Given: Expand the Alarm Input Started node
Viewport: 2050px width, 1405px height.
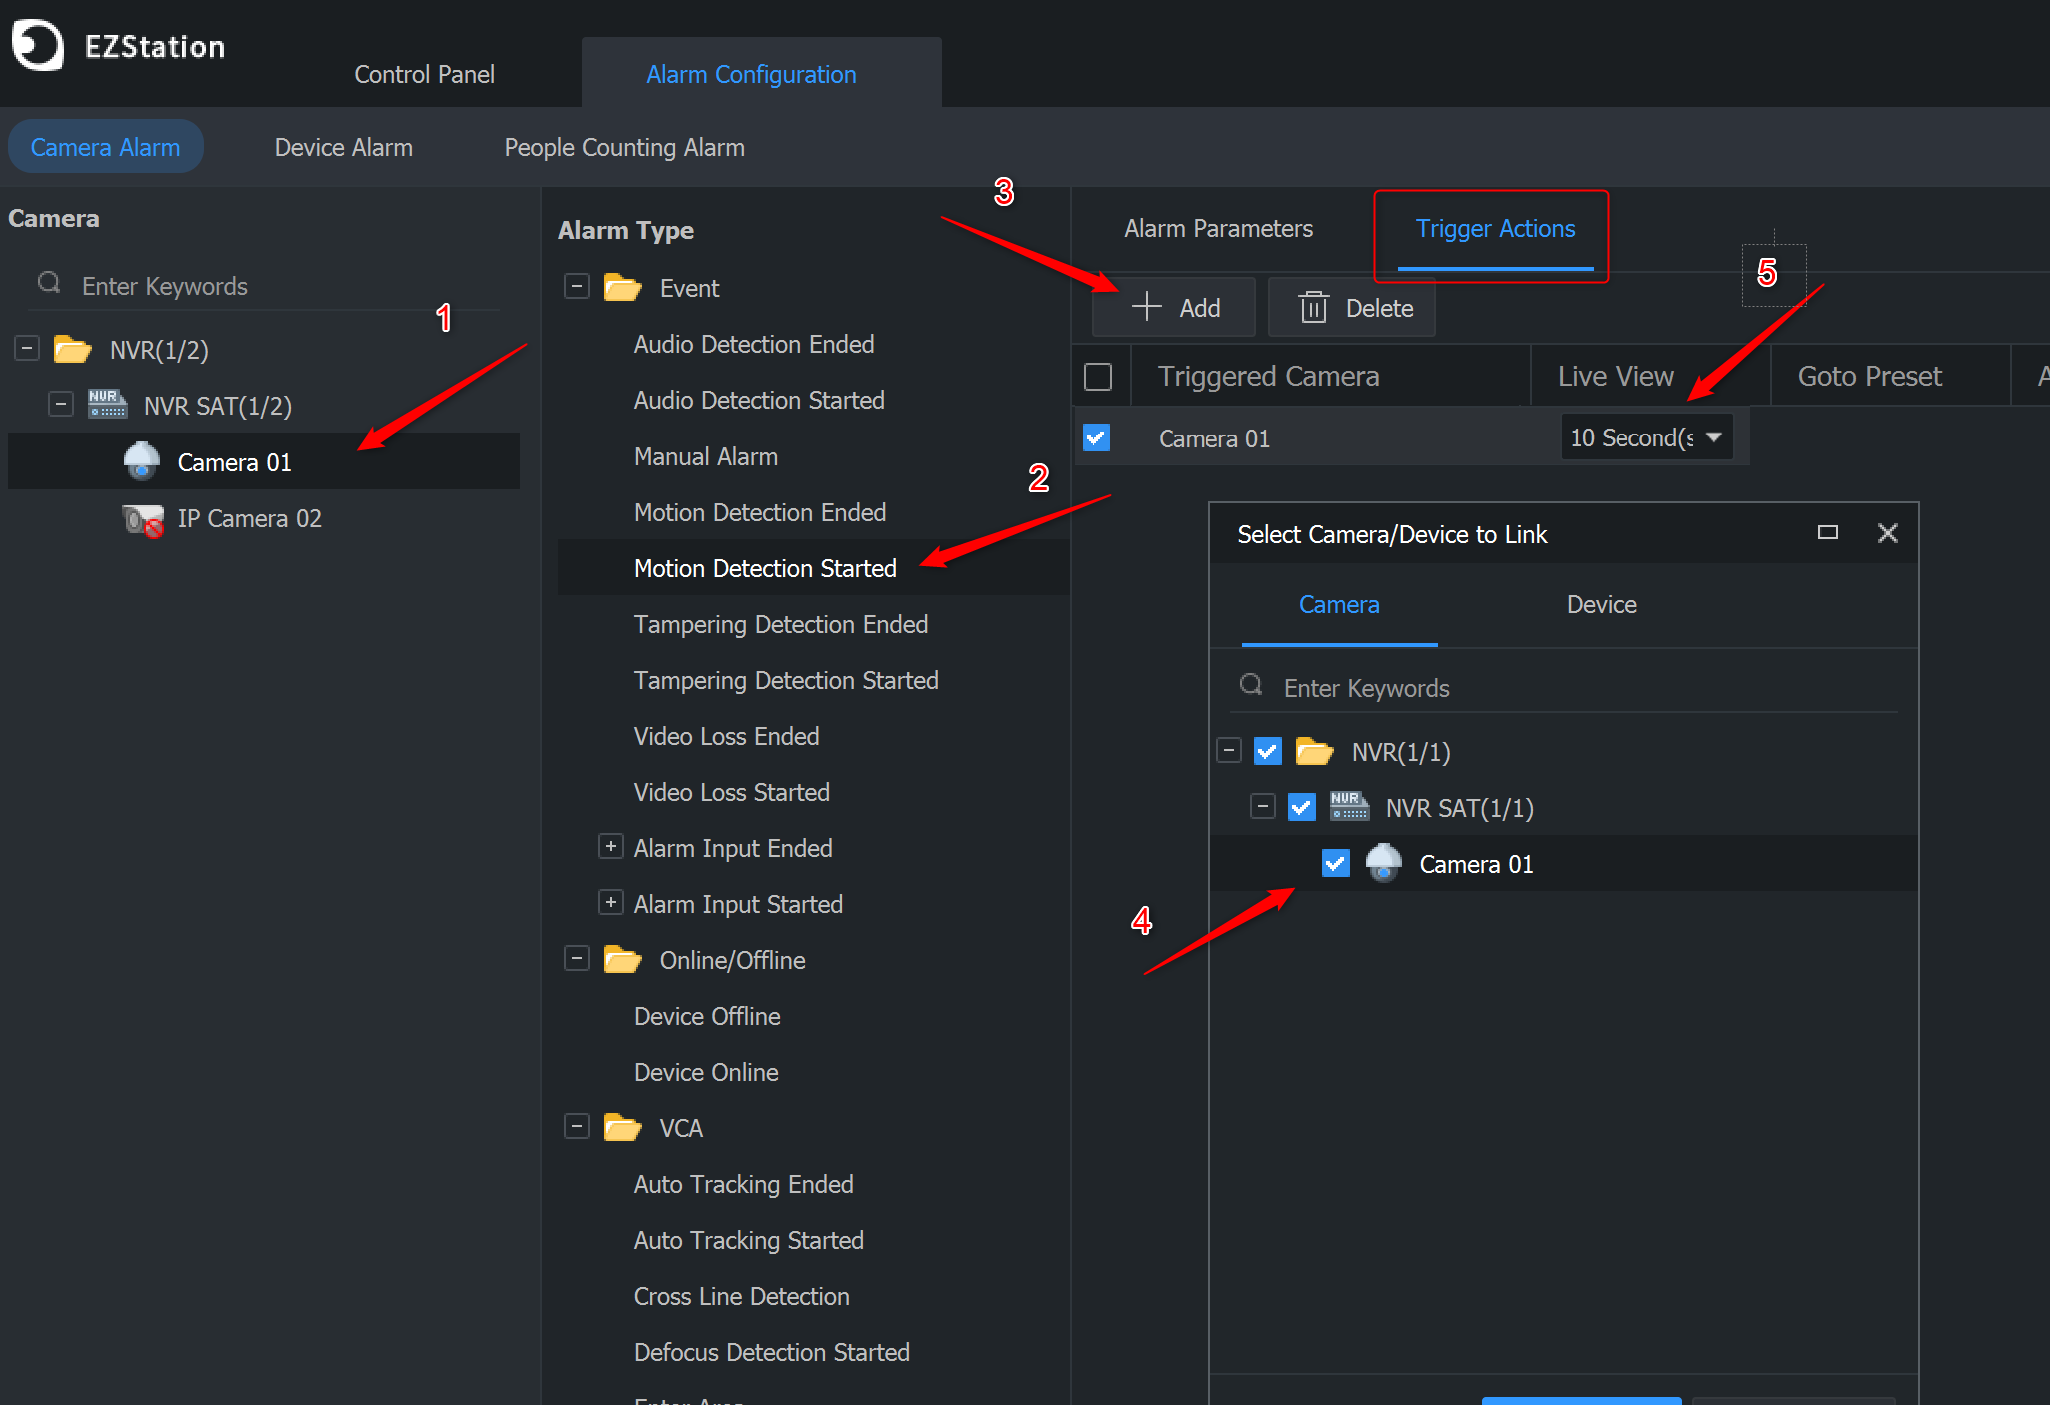Looking at the screenshot, I should (x=611, y=902).
